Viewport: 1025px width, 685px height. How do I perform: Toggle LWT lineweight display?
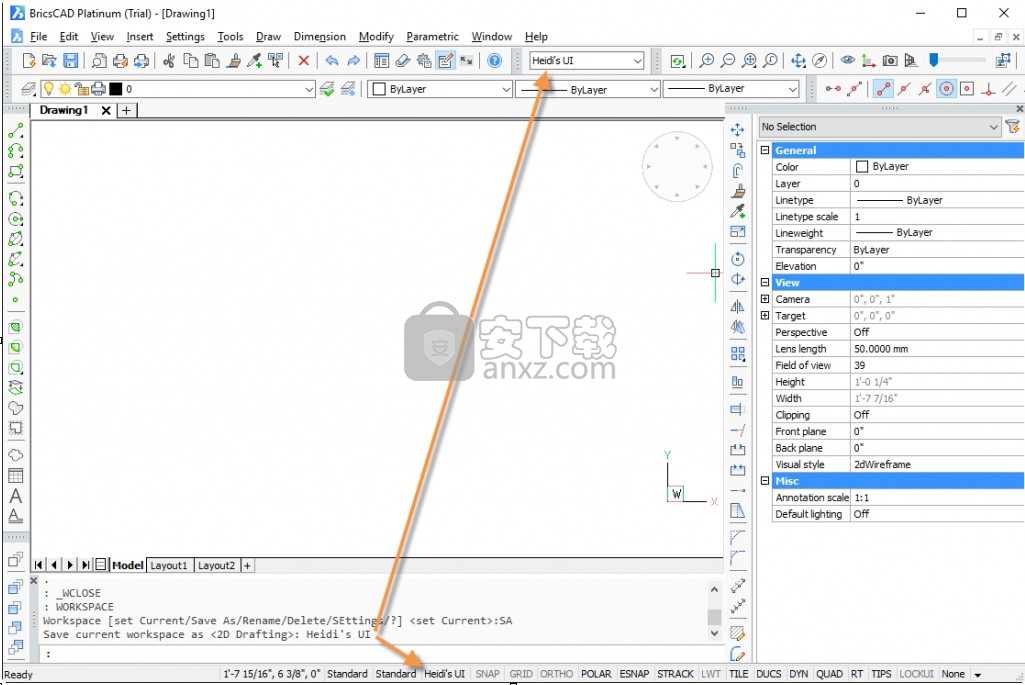click(711, 674)
